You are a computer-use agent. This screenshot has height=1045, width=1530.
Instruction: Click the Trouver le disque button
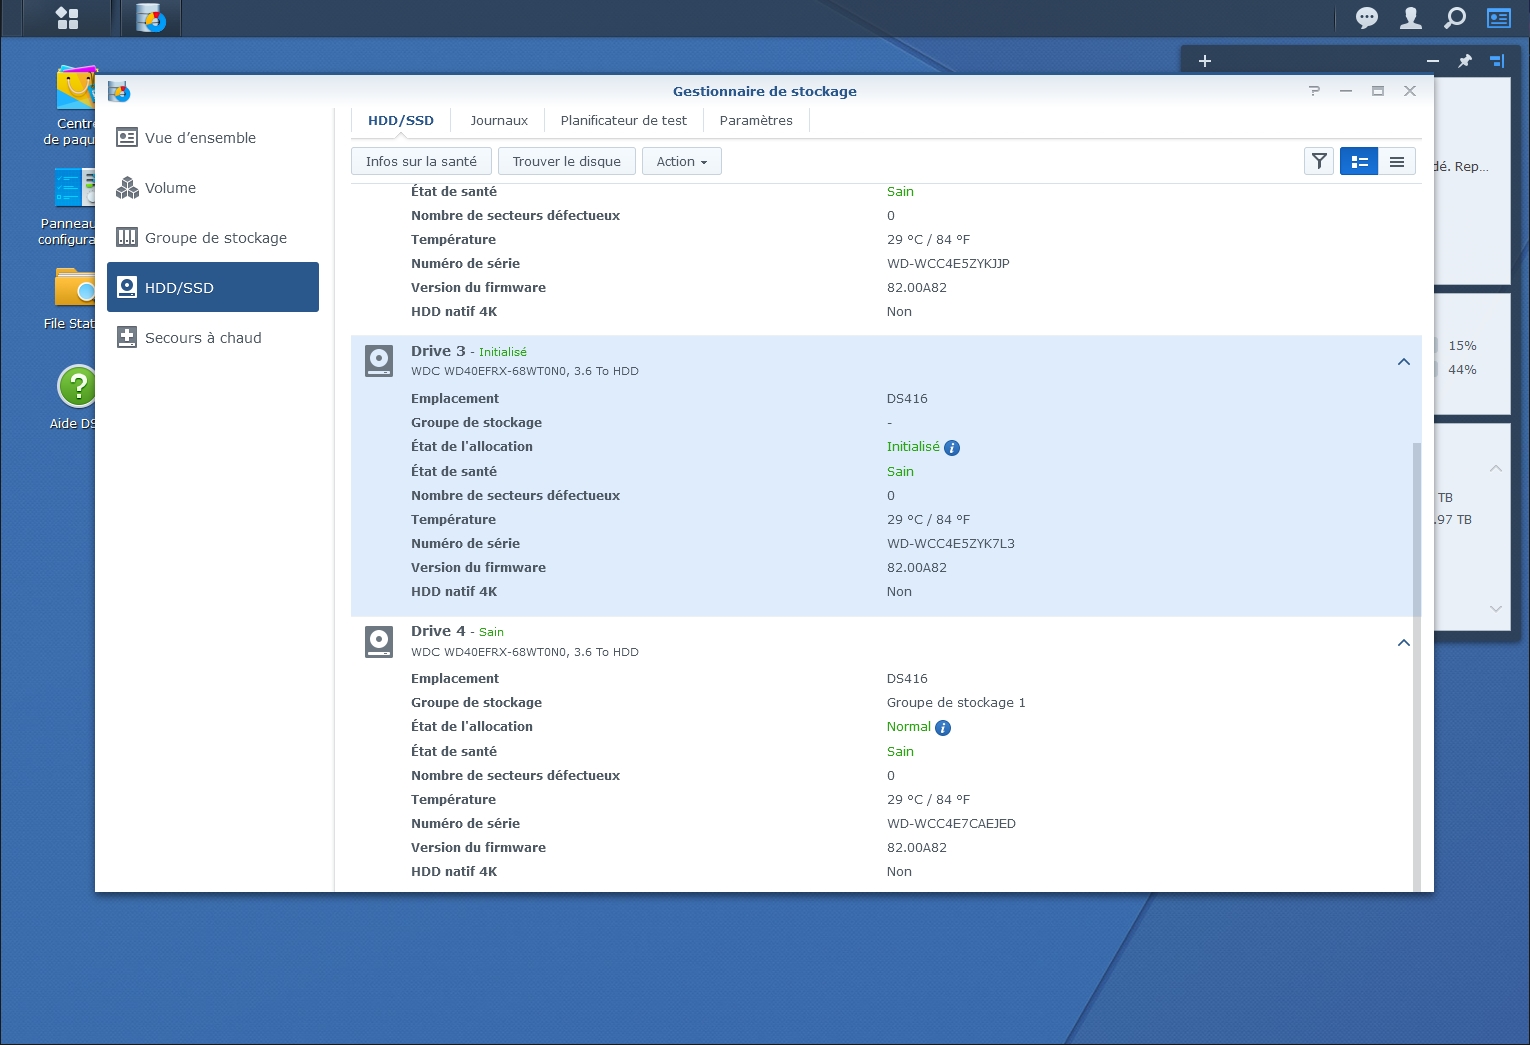pyautogui.click(x=566, y=161)
